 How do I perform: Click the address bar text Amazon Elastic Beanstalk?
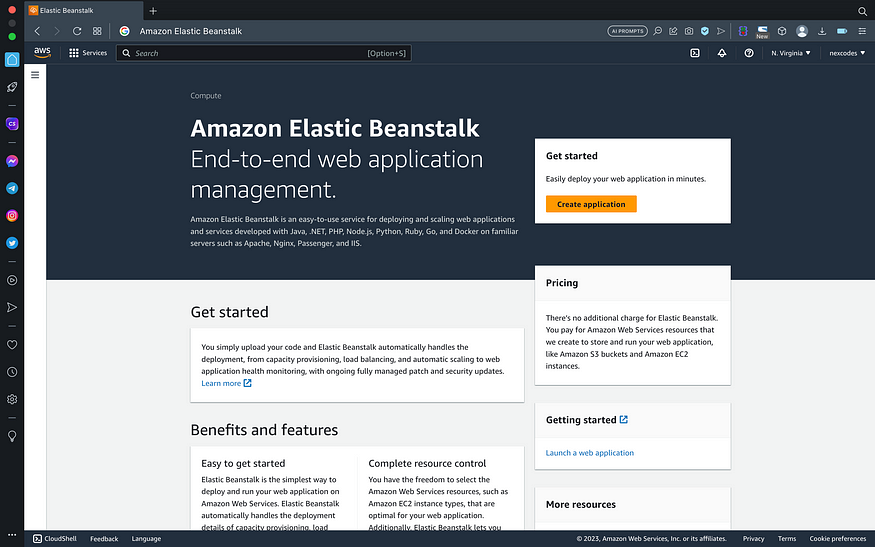tap(190, 31)
